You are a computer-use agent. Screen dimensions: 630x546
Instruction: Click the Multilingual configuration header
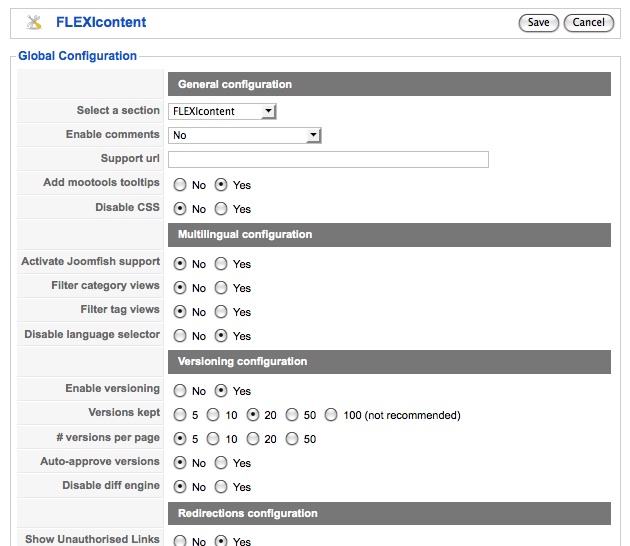[389, 235]
